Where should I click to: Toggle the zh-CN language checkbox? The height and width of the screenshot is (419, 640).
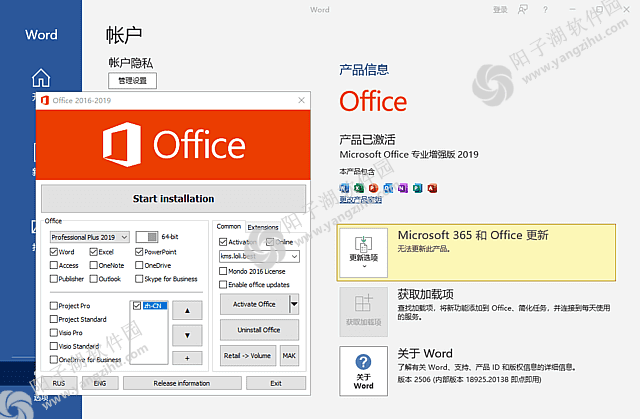click(x=137, y=306)
